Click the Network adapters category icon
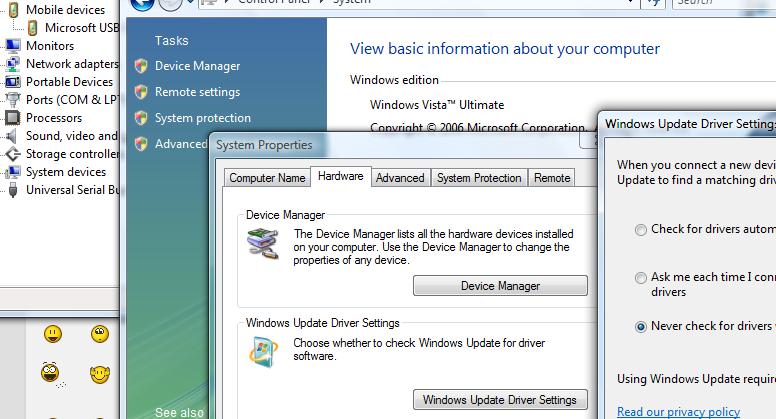Screen dimensions: 776x419 point(13,64)
